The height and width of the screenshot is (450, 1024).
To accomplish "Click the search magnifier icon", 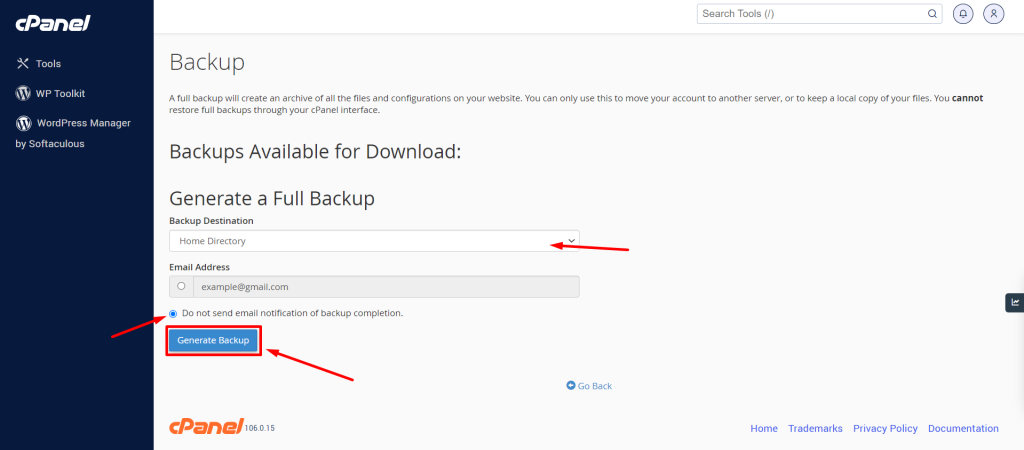I will point(932,14).
